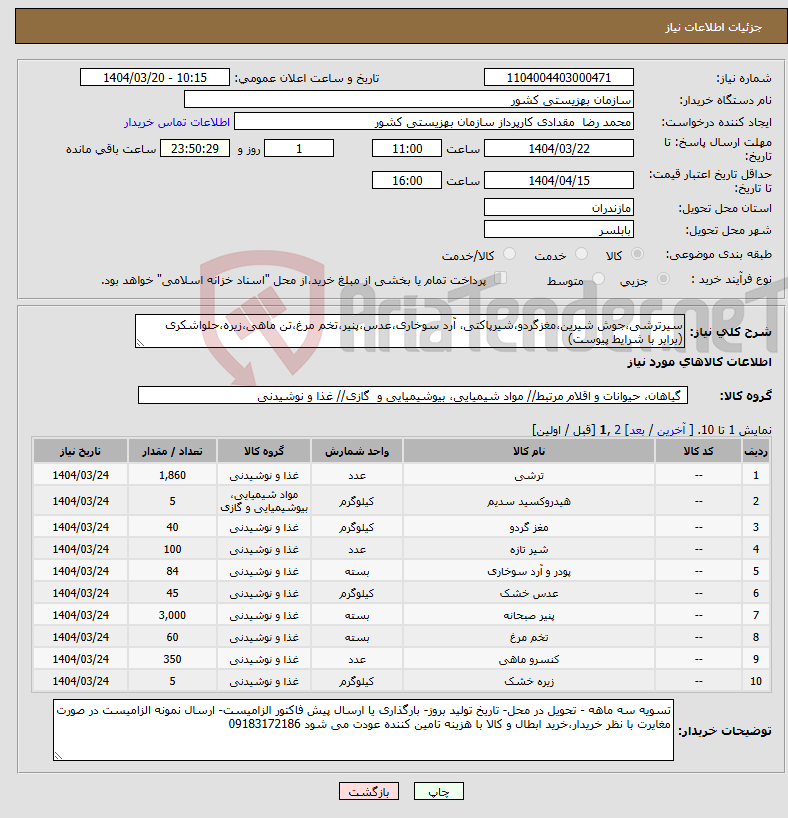Click the resize grip of description box
The image size is (788, 818).
[140, 343]
